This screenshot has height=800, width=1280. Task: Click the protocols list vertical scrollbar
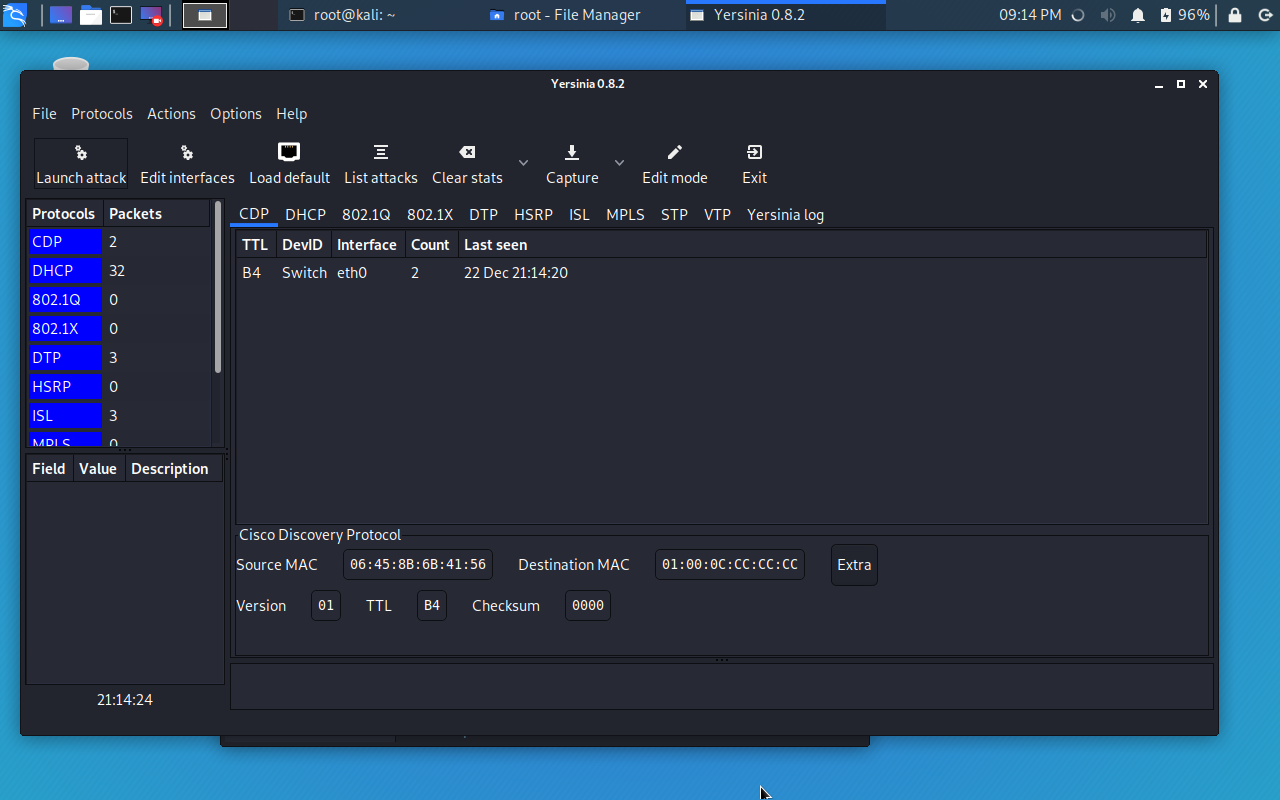(x=218, y=288)
